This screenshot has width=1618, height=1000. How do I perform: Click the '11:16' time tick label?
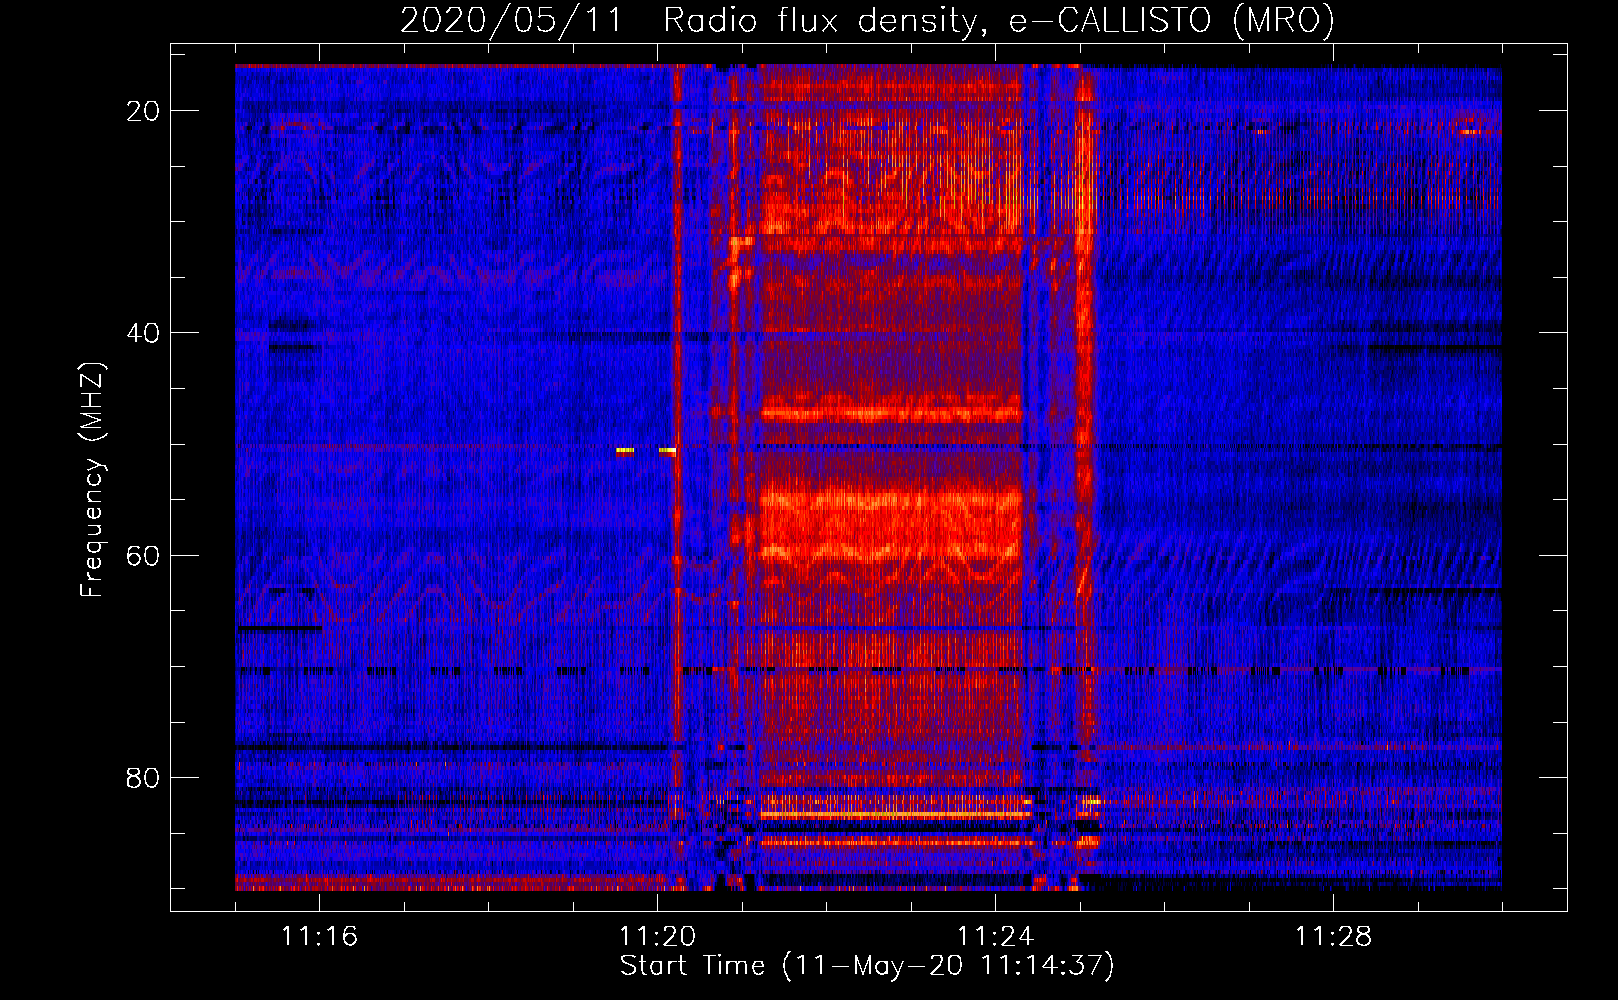pos(320,937)
